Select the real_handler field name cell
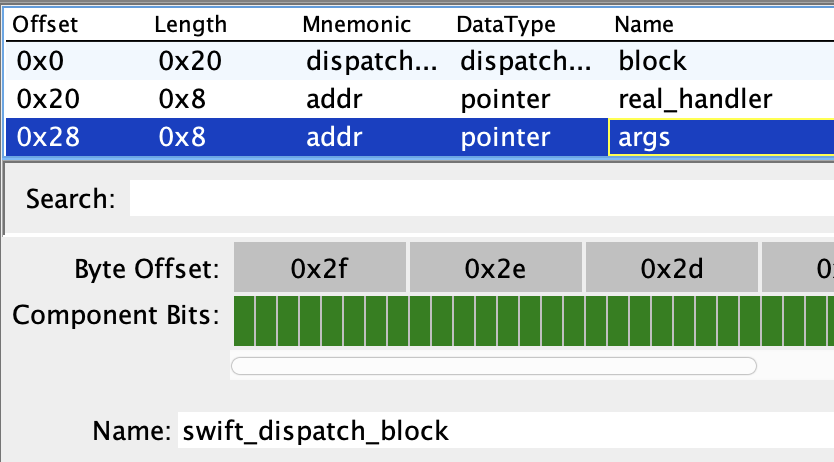Image resolution: width=834 pixels, height=462 pixels. pyautogui.click(x=695, y=99)
